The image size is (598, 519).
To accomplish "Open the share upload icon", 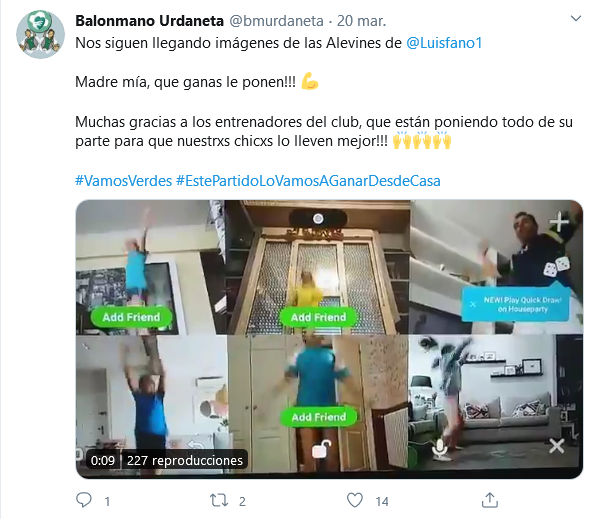I will tap(490, 500).
